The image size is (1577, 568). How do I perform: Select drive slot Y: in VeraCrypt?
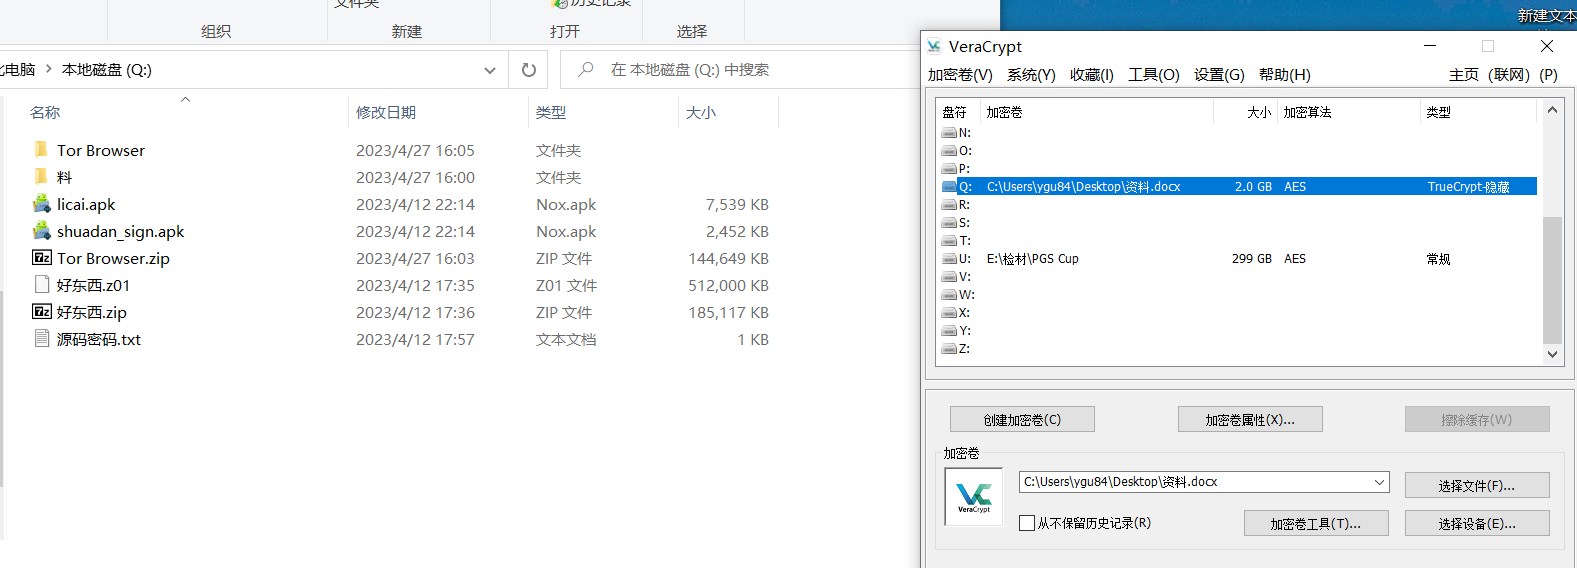pyautogui.click(x=956, y=331)
